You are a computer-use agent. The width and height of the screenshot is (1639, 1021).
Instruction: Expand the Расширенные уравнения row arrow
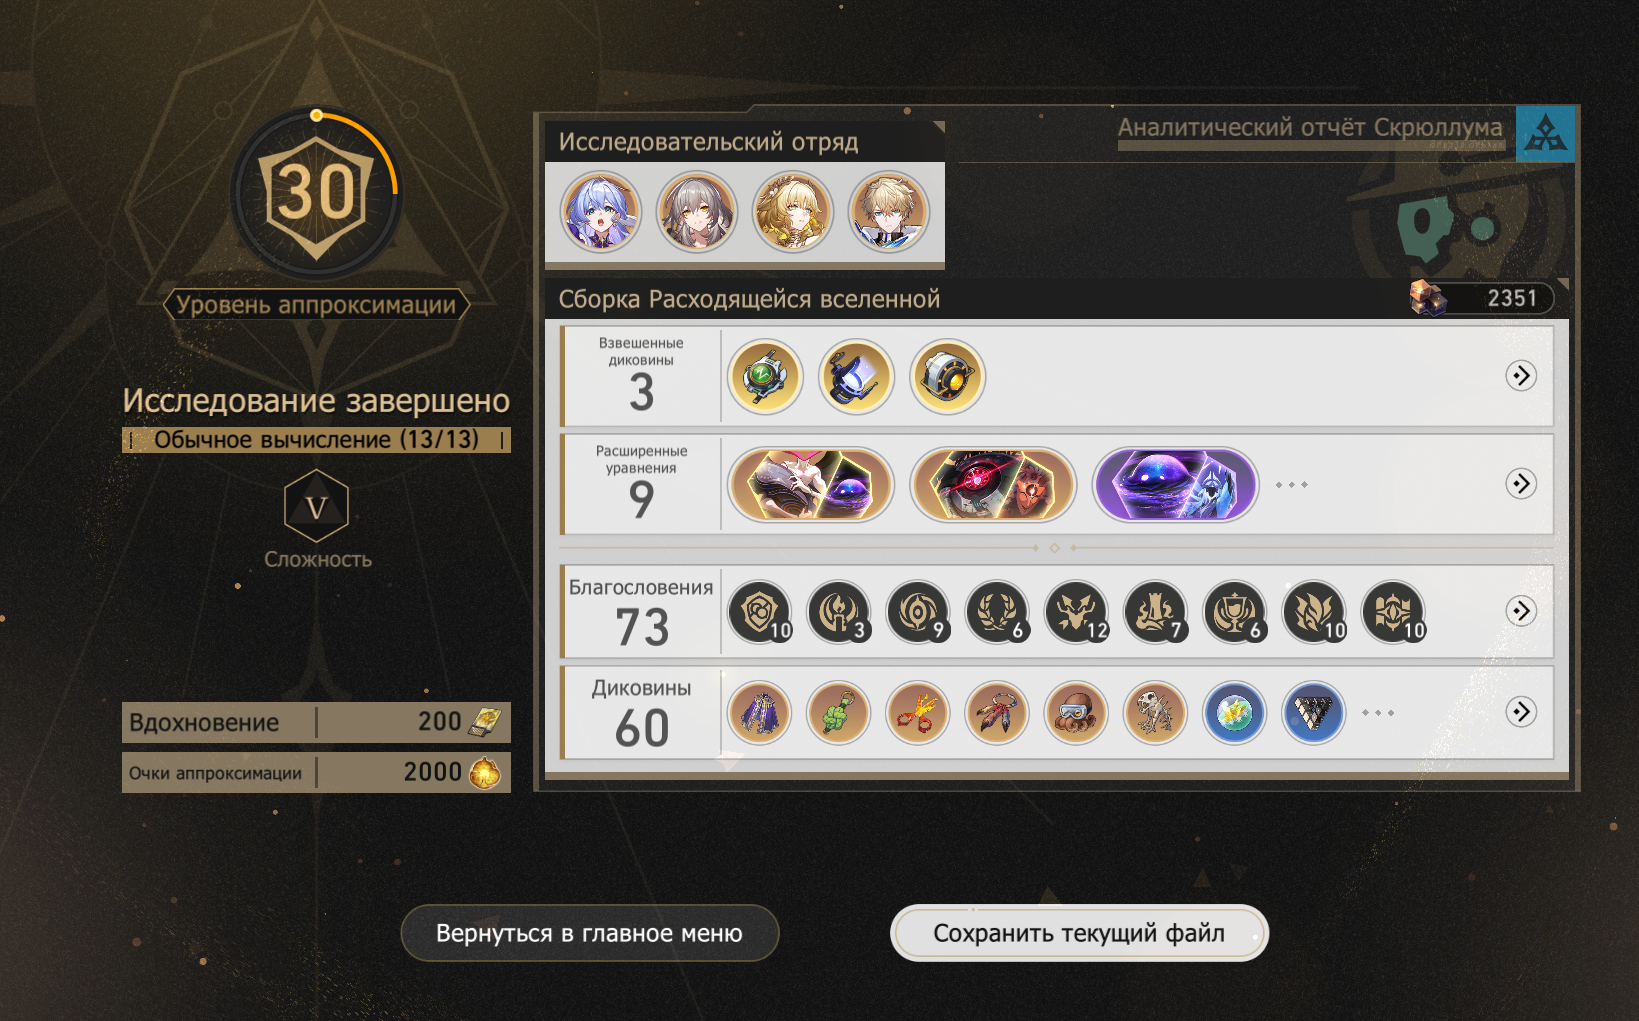pyautogui.click(x=1521, y=483)
